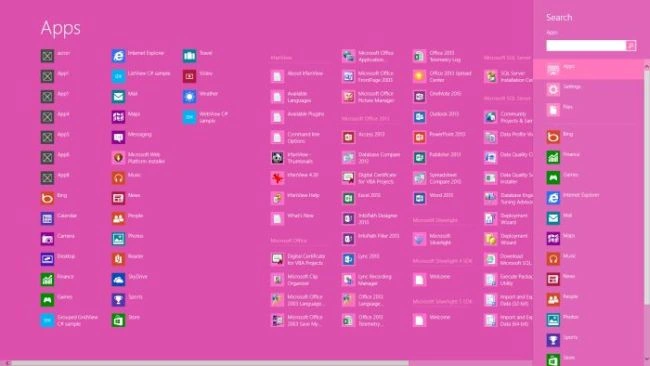Open Office 2013 Upload Center
Viewport: 650px width, 366px height.
[442, 76]
